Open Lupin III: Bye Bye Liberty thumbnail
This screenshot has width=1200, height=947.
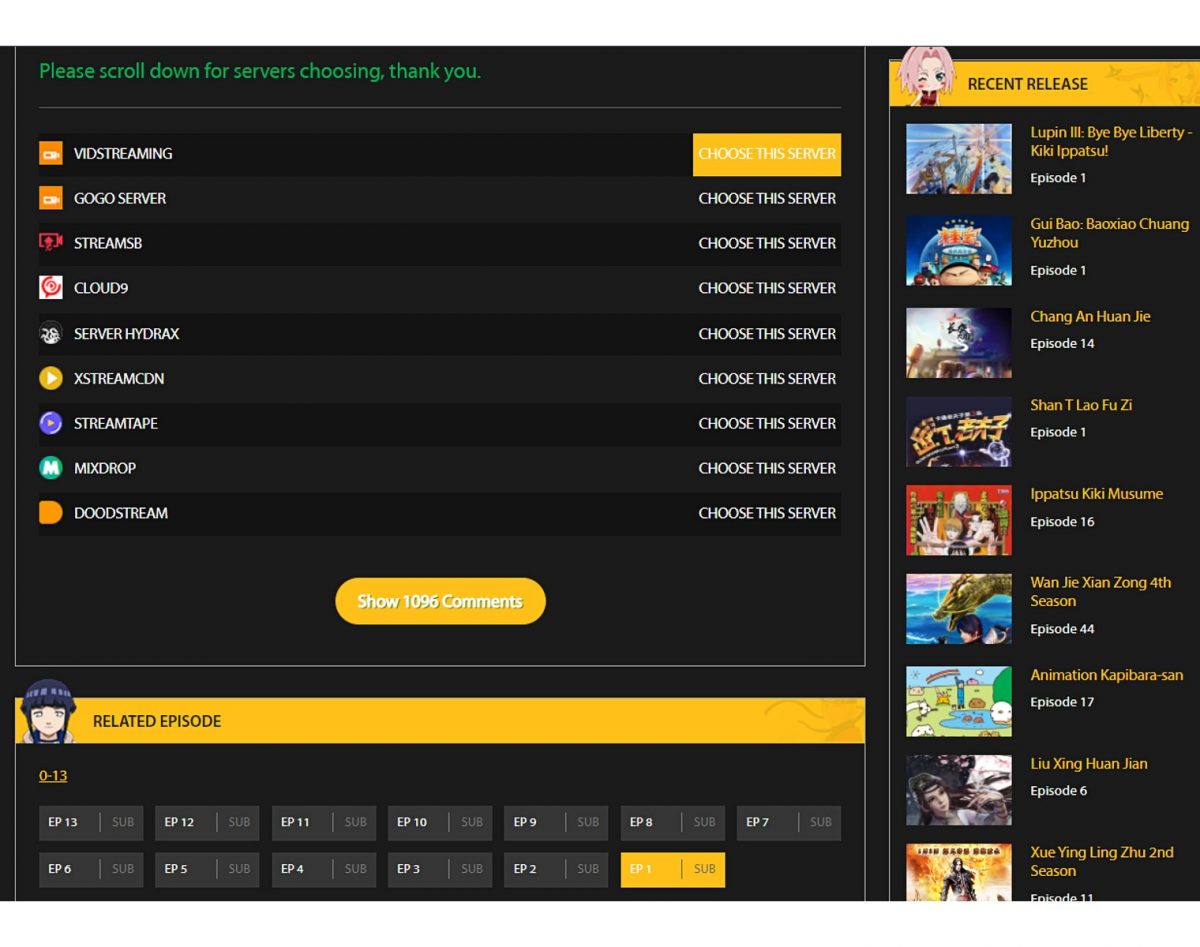tap(958, 159)
